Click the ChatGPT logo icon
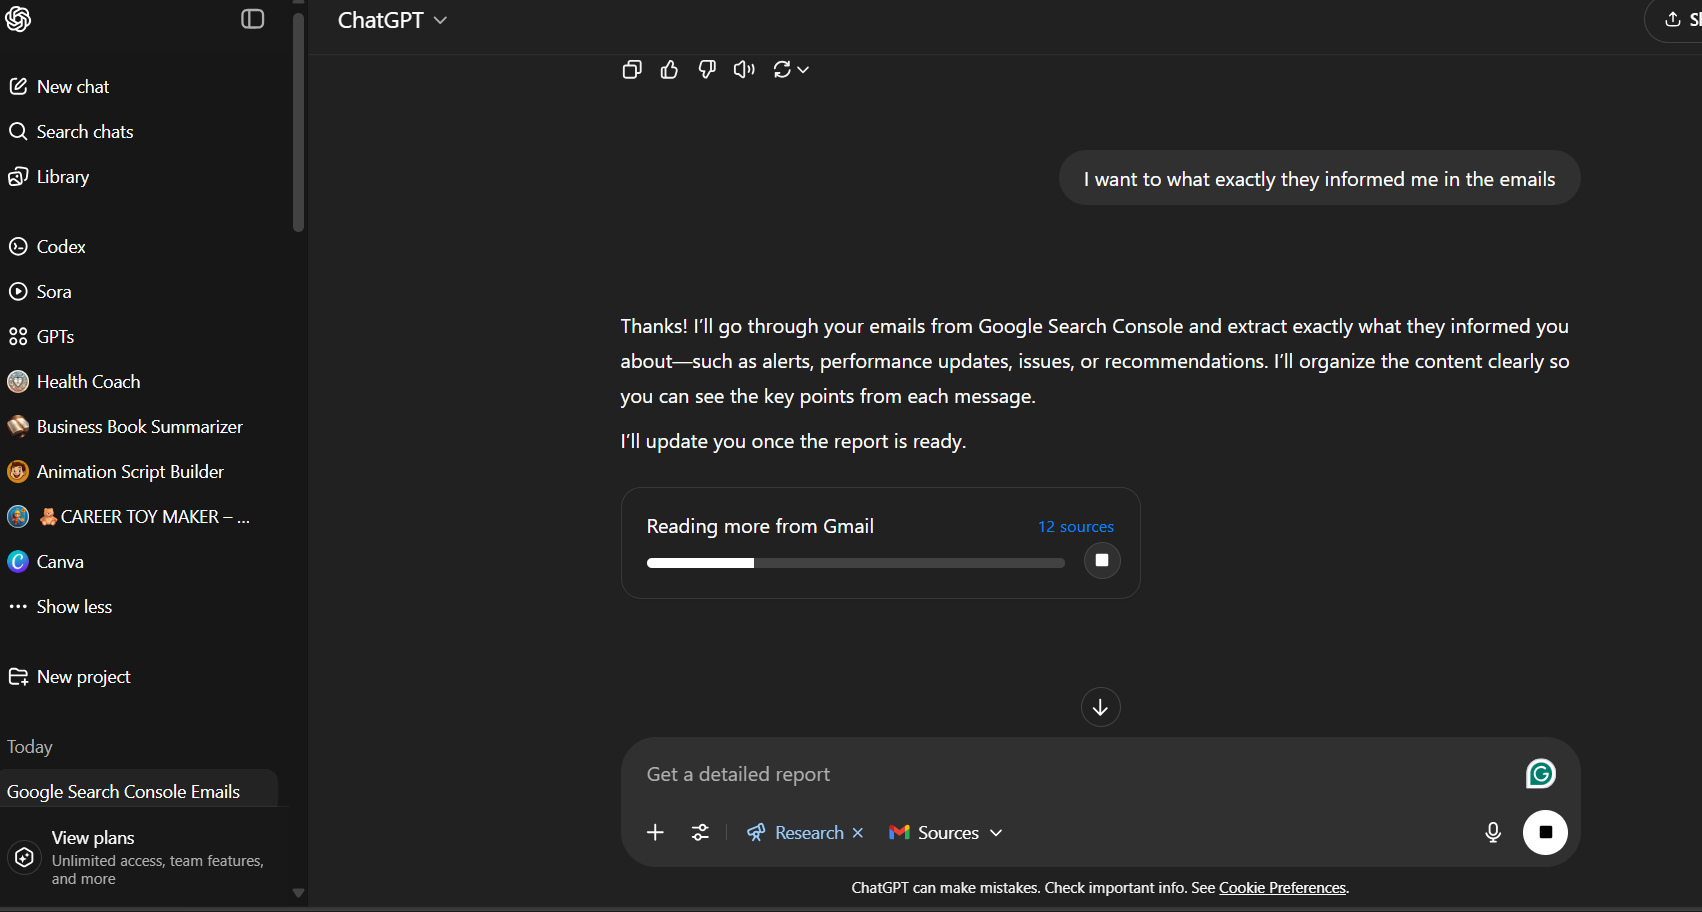This screenshot has width=1702, height=912. [x=18, y=19]
